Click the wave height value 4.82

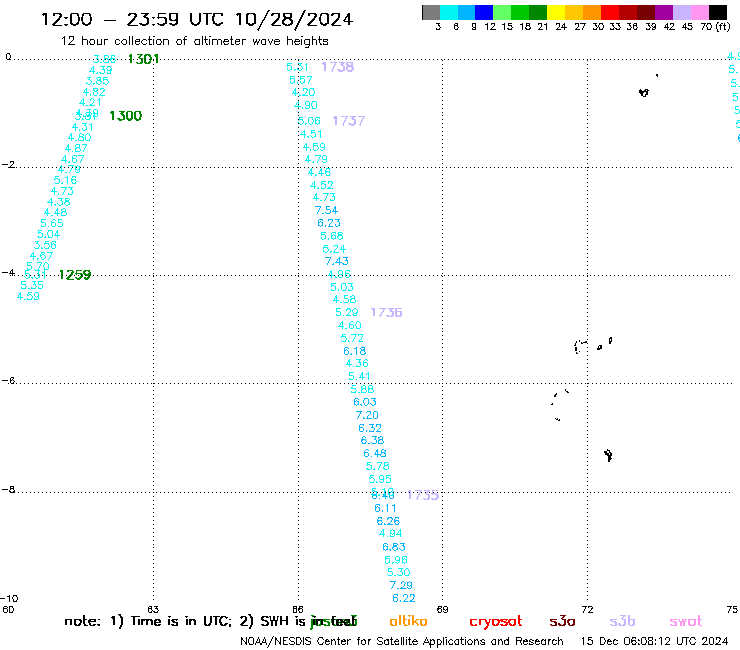tap(94, 92)
